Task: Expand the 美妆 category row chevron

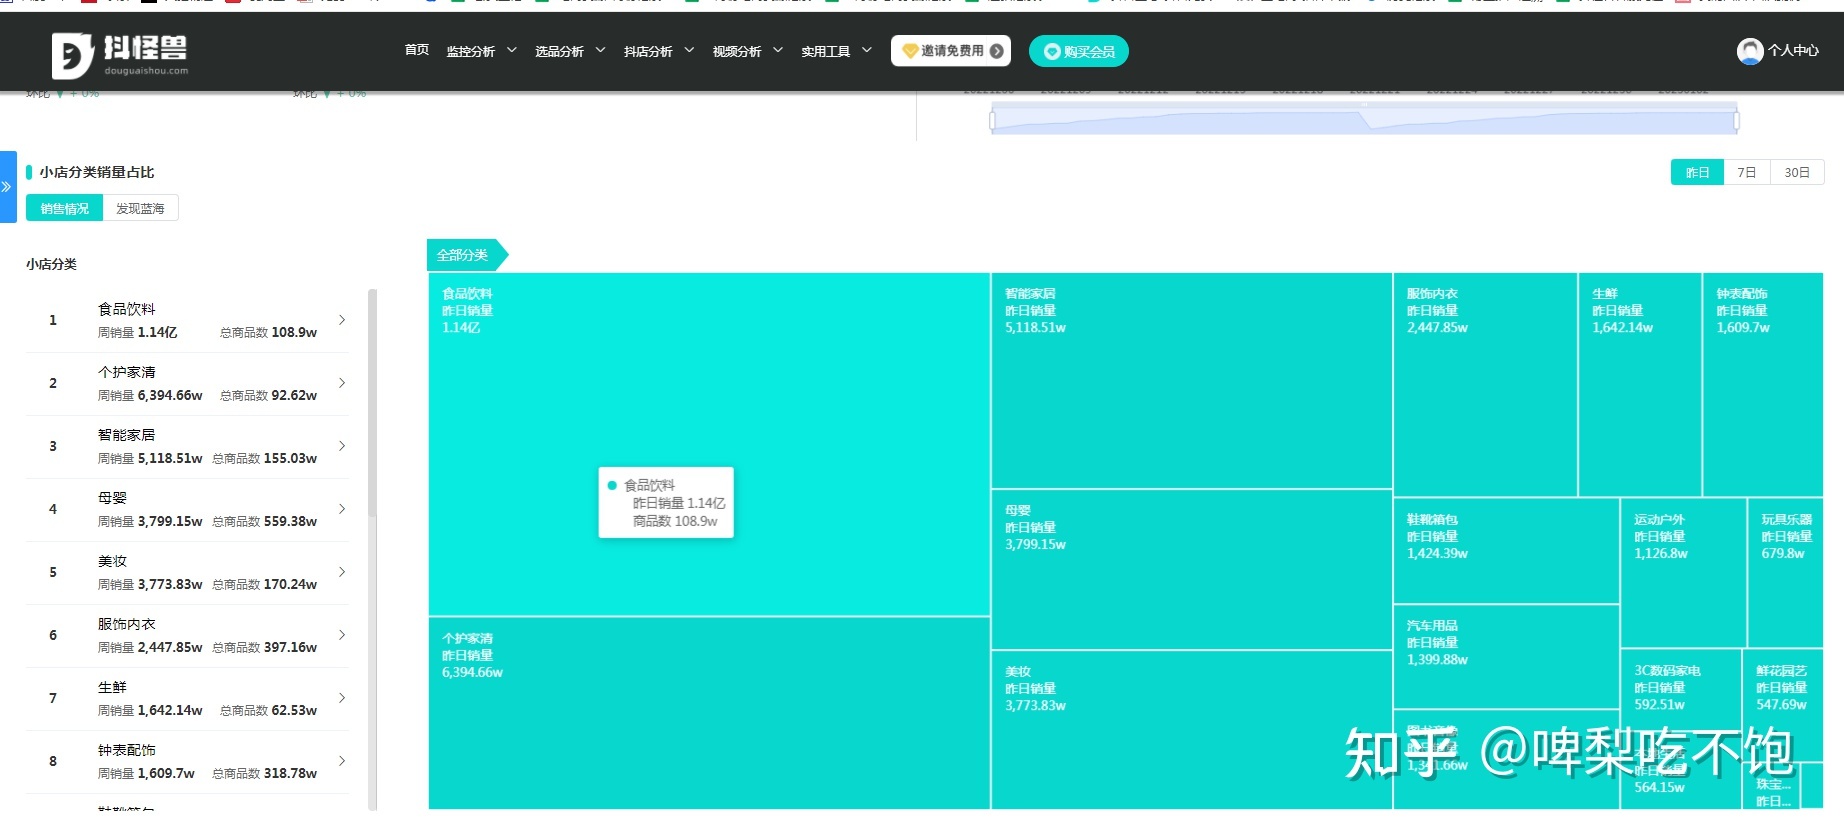Action: point(342,572)
